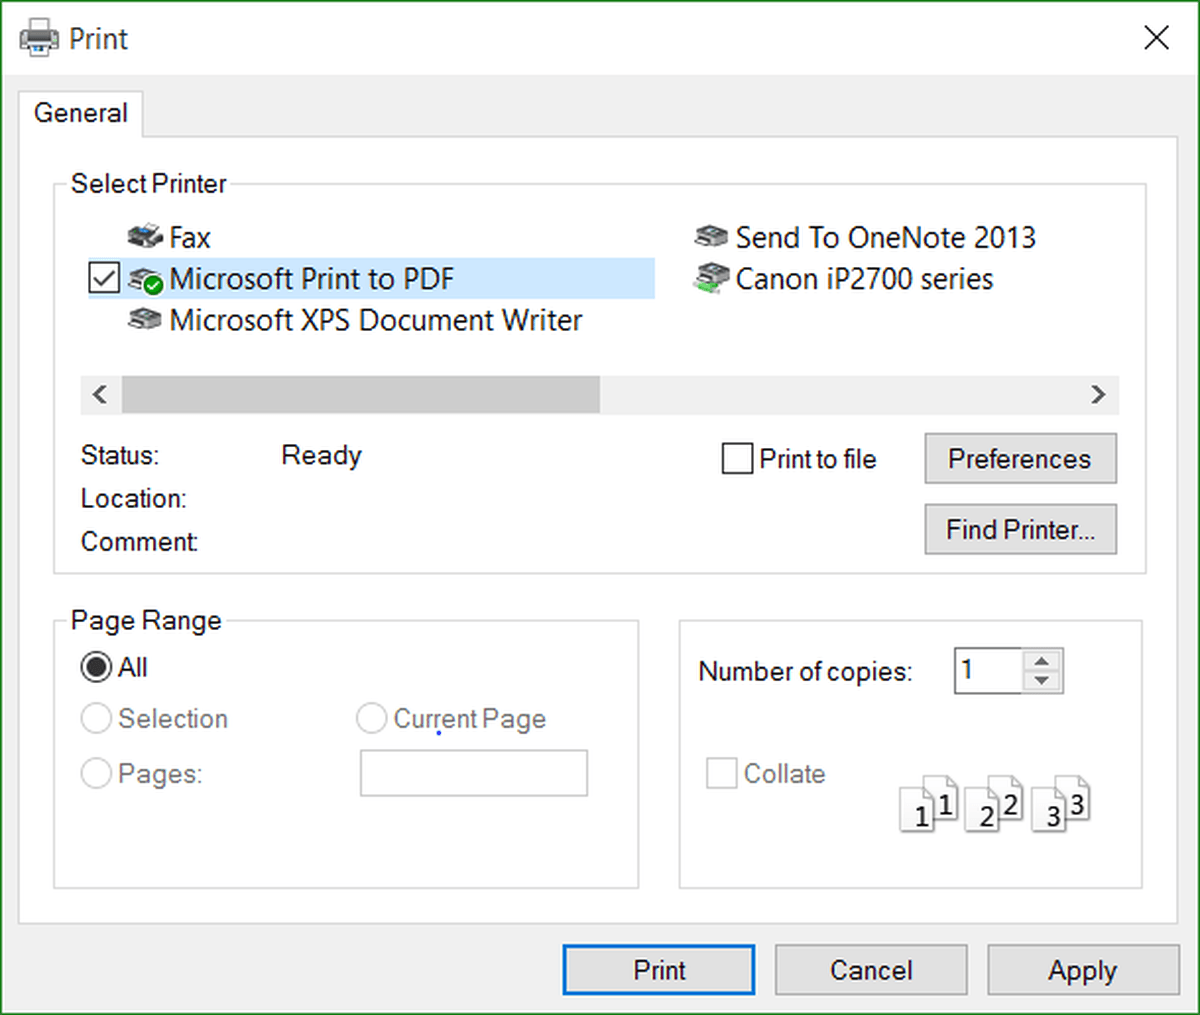Click the Pages range input field
1200x1015 pixels.
tap(473, 773)
